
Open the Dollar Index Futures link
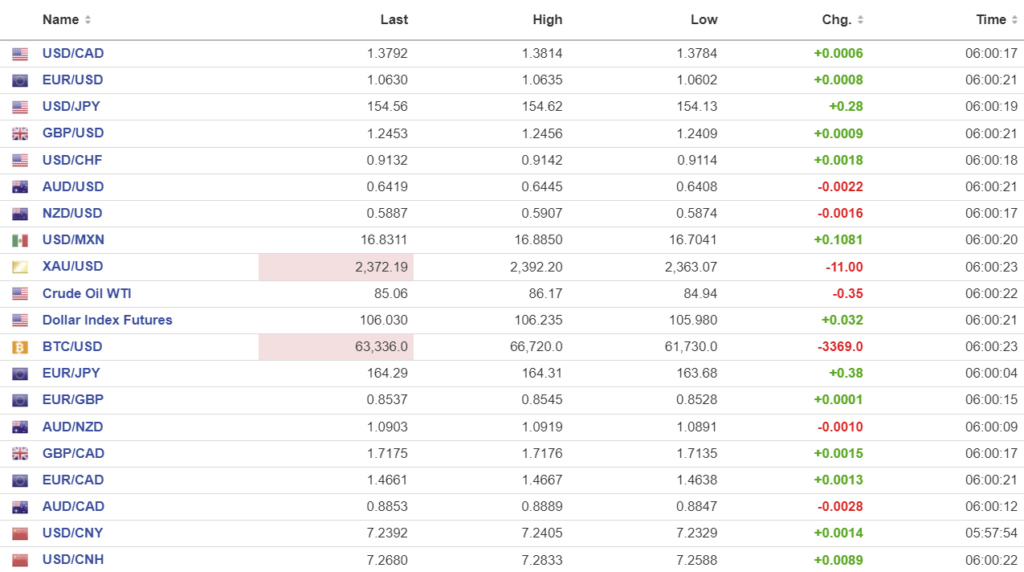click(x=107, y=320)
